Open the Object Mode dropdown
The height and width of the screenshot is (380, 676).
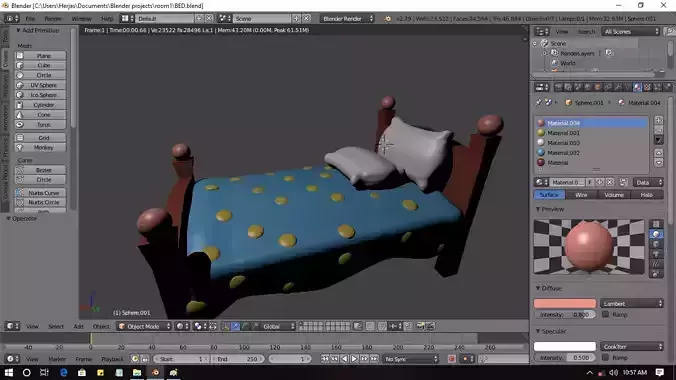tap(144, 327)
